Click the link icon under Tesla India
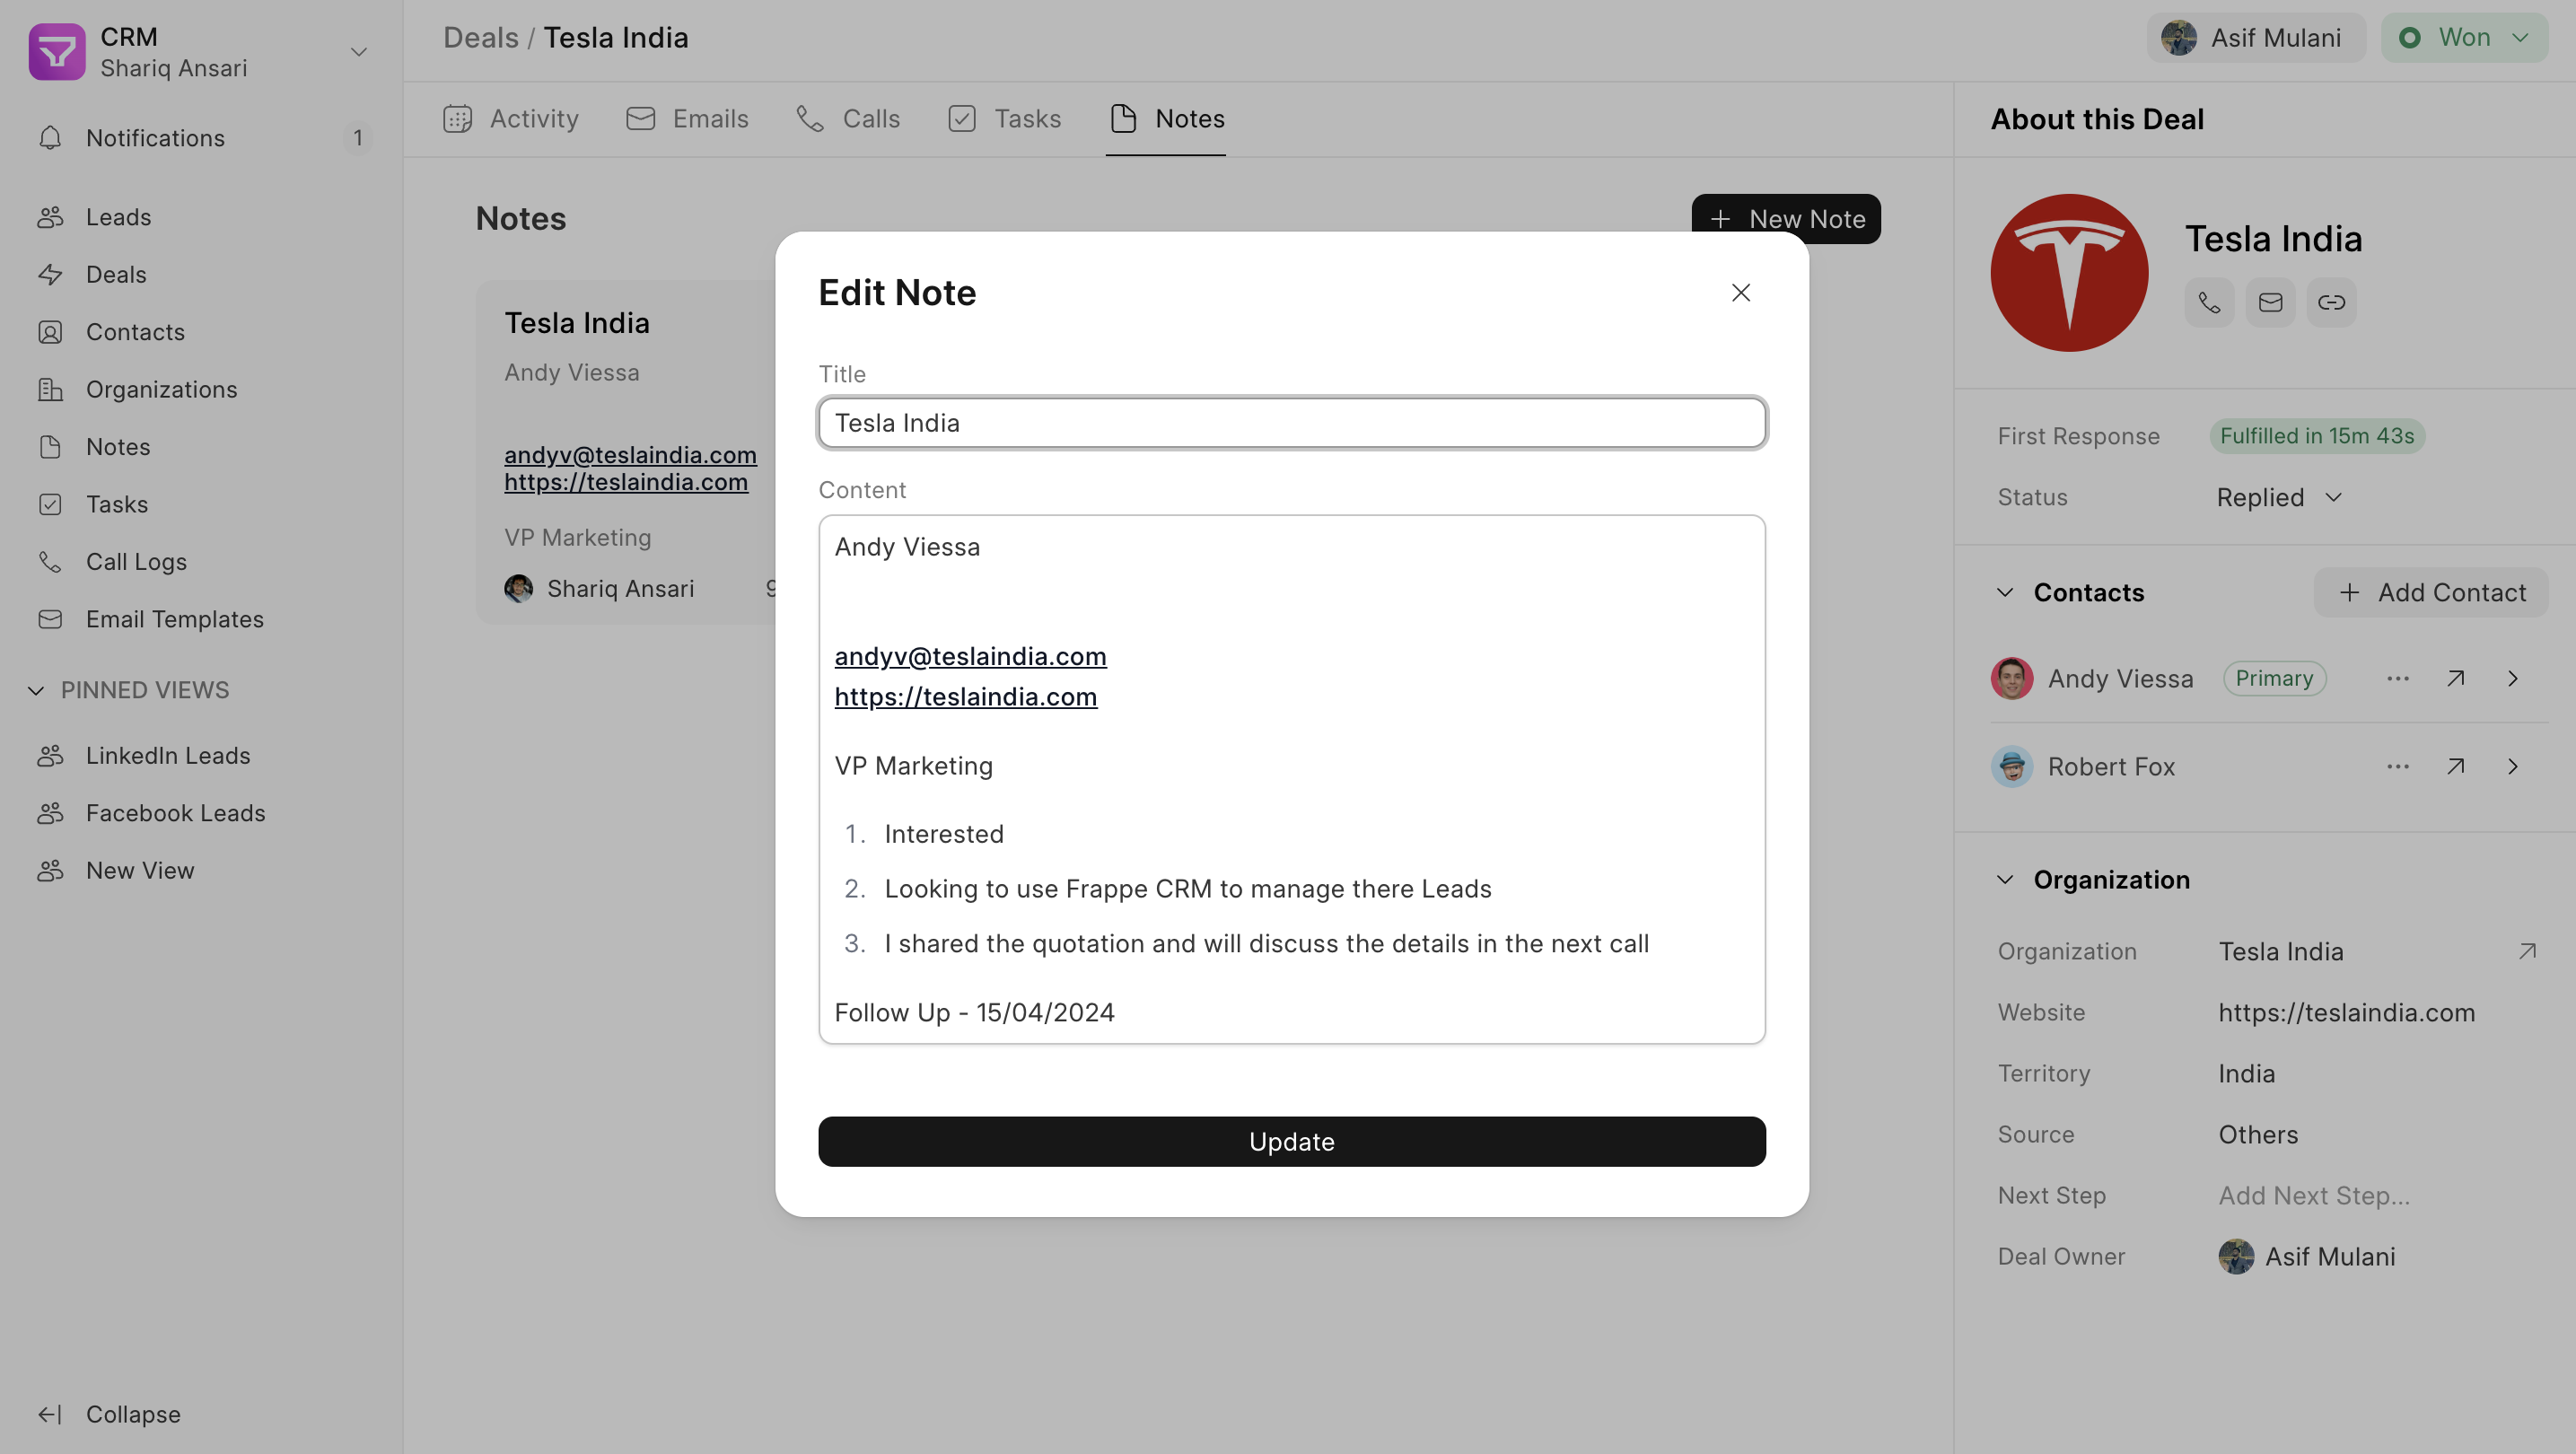The width and height of the screenshot is (2576, 1454). coord(2331,302)
